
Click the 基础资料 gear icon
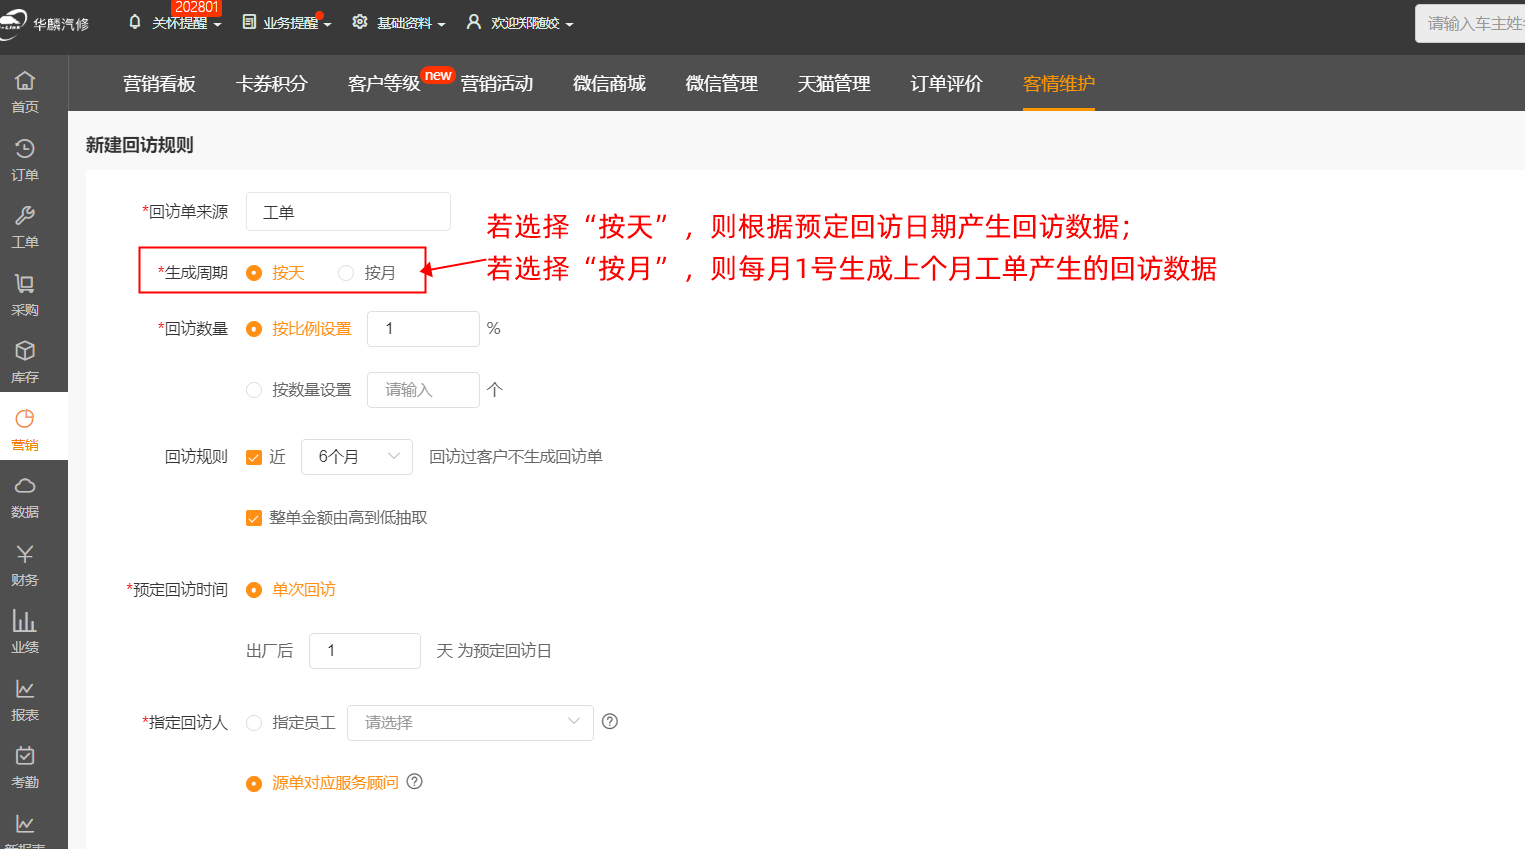point(360,22)
